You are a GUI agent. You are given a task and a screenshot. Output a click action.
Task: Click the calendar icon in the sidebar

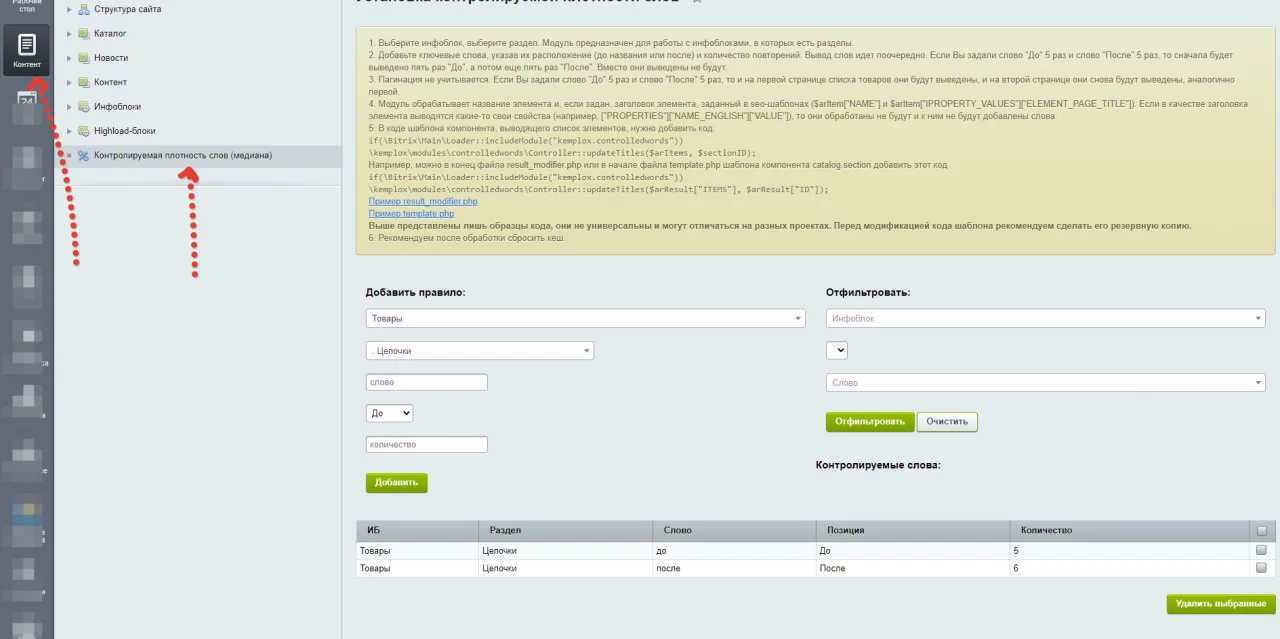coord(27,99)
